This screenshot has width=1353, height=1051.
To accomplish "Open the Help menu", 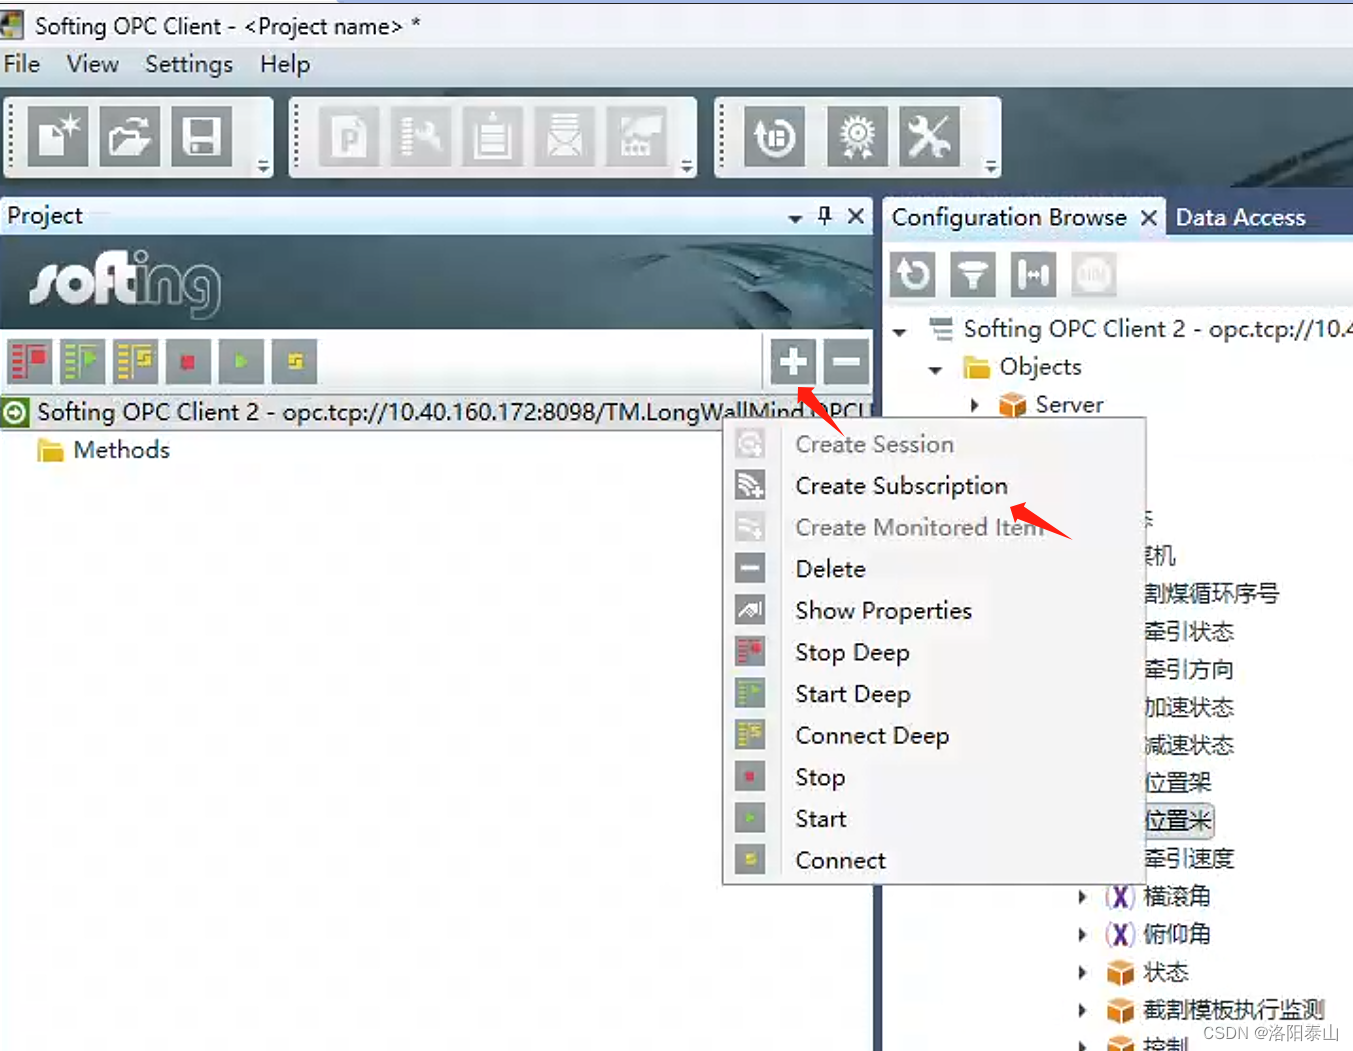I will (285, 64).
